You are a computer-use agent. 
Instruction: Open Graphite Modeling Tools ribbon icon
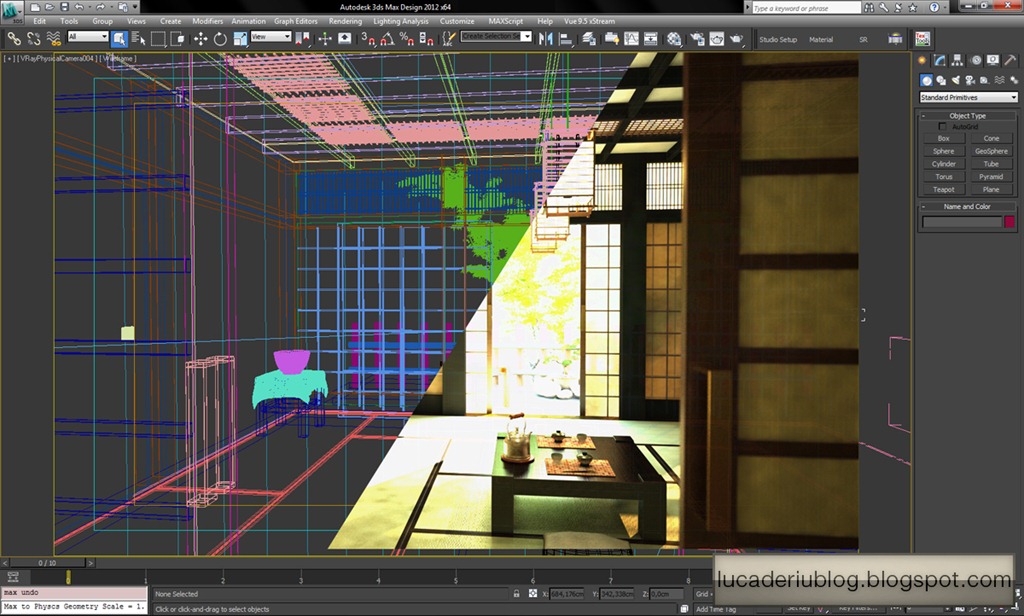coord(612,39)
